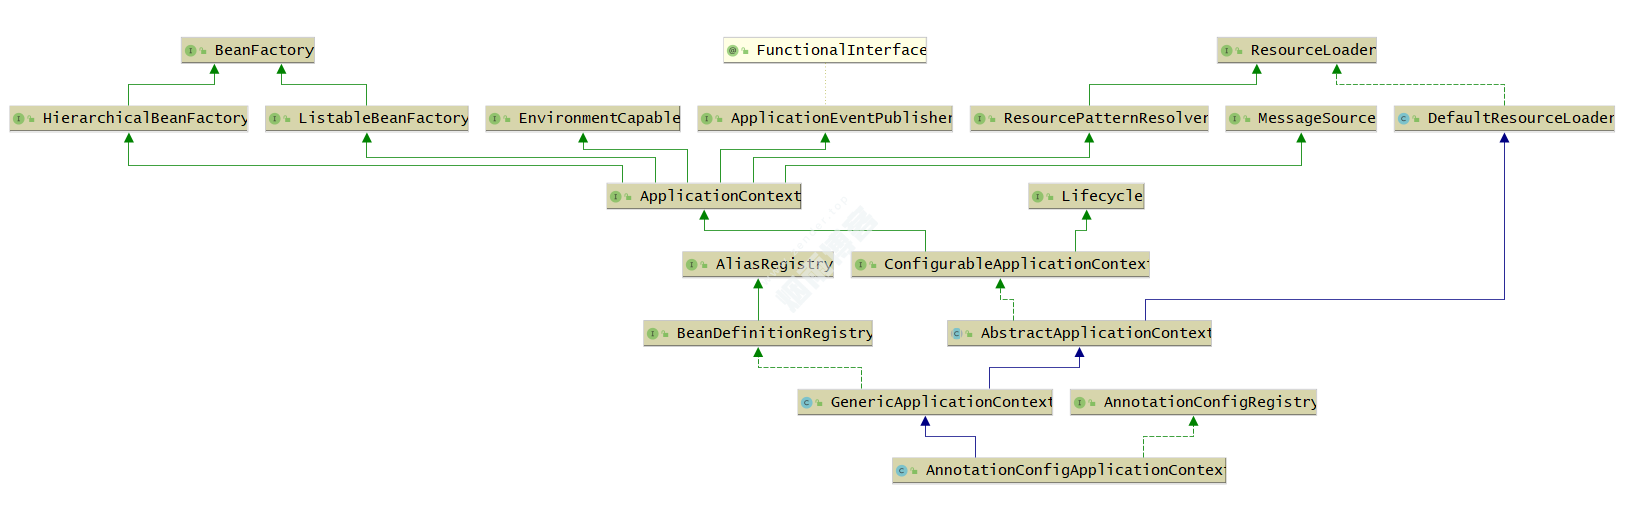Click the class icon on GenericApplicationContext
The height and width of the screenshot is (510, 1639).
[x=807, y=402]
